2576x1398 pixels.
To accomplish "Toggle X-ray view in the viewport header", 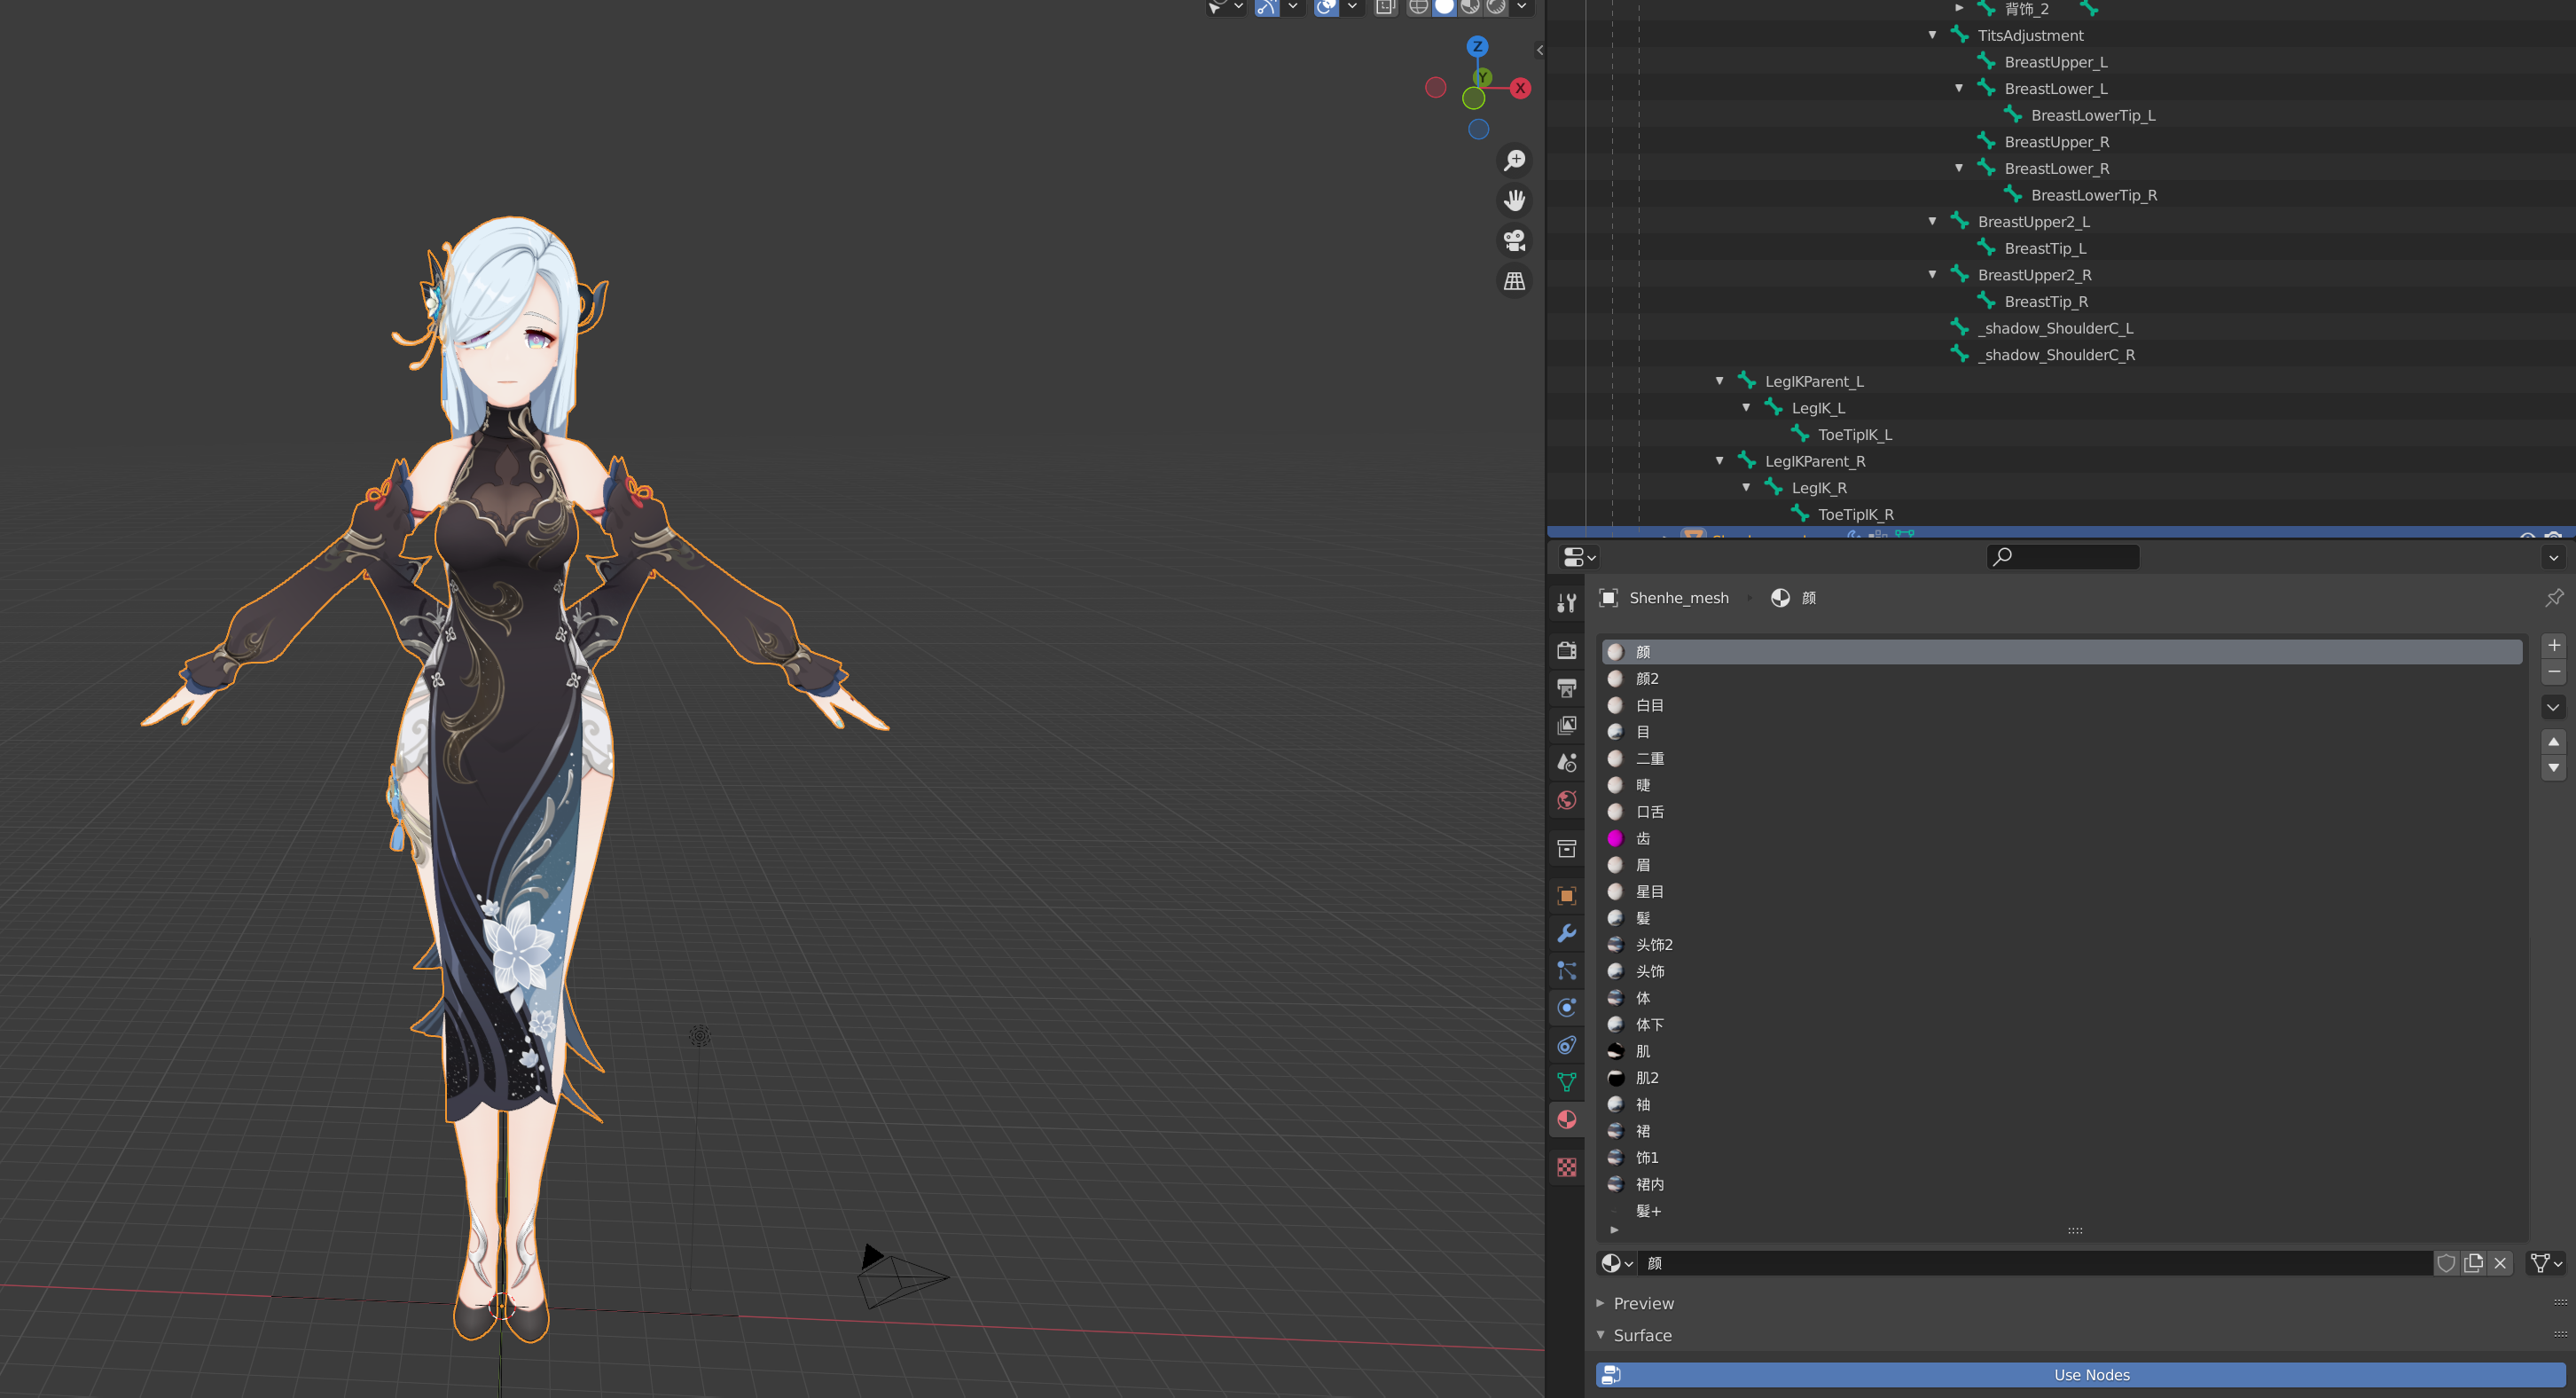I will tap(1385, 7).
